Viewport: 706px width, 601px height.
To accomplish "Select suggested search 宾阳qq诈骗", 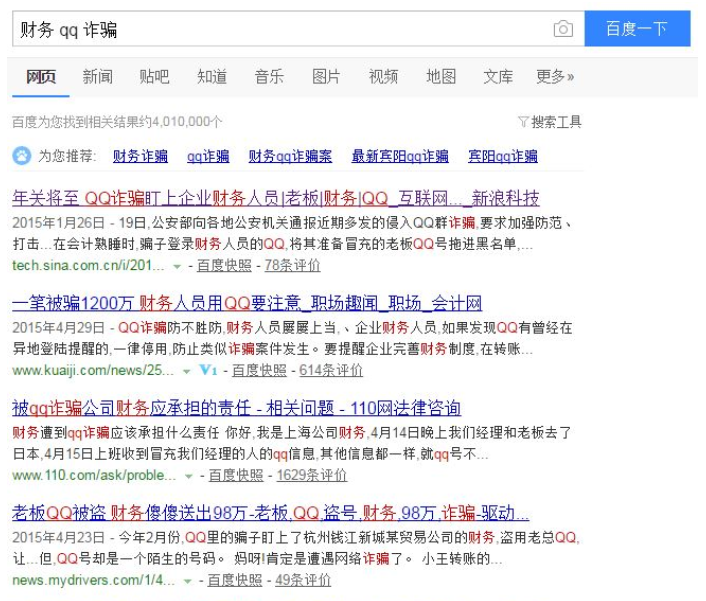I will coord(502,156).
